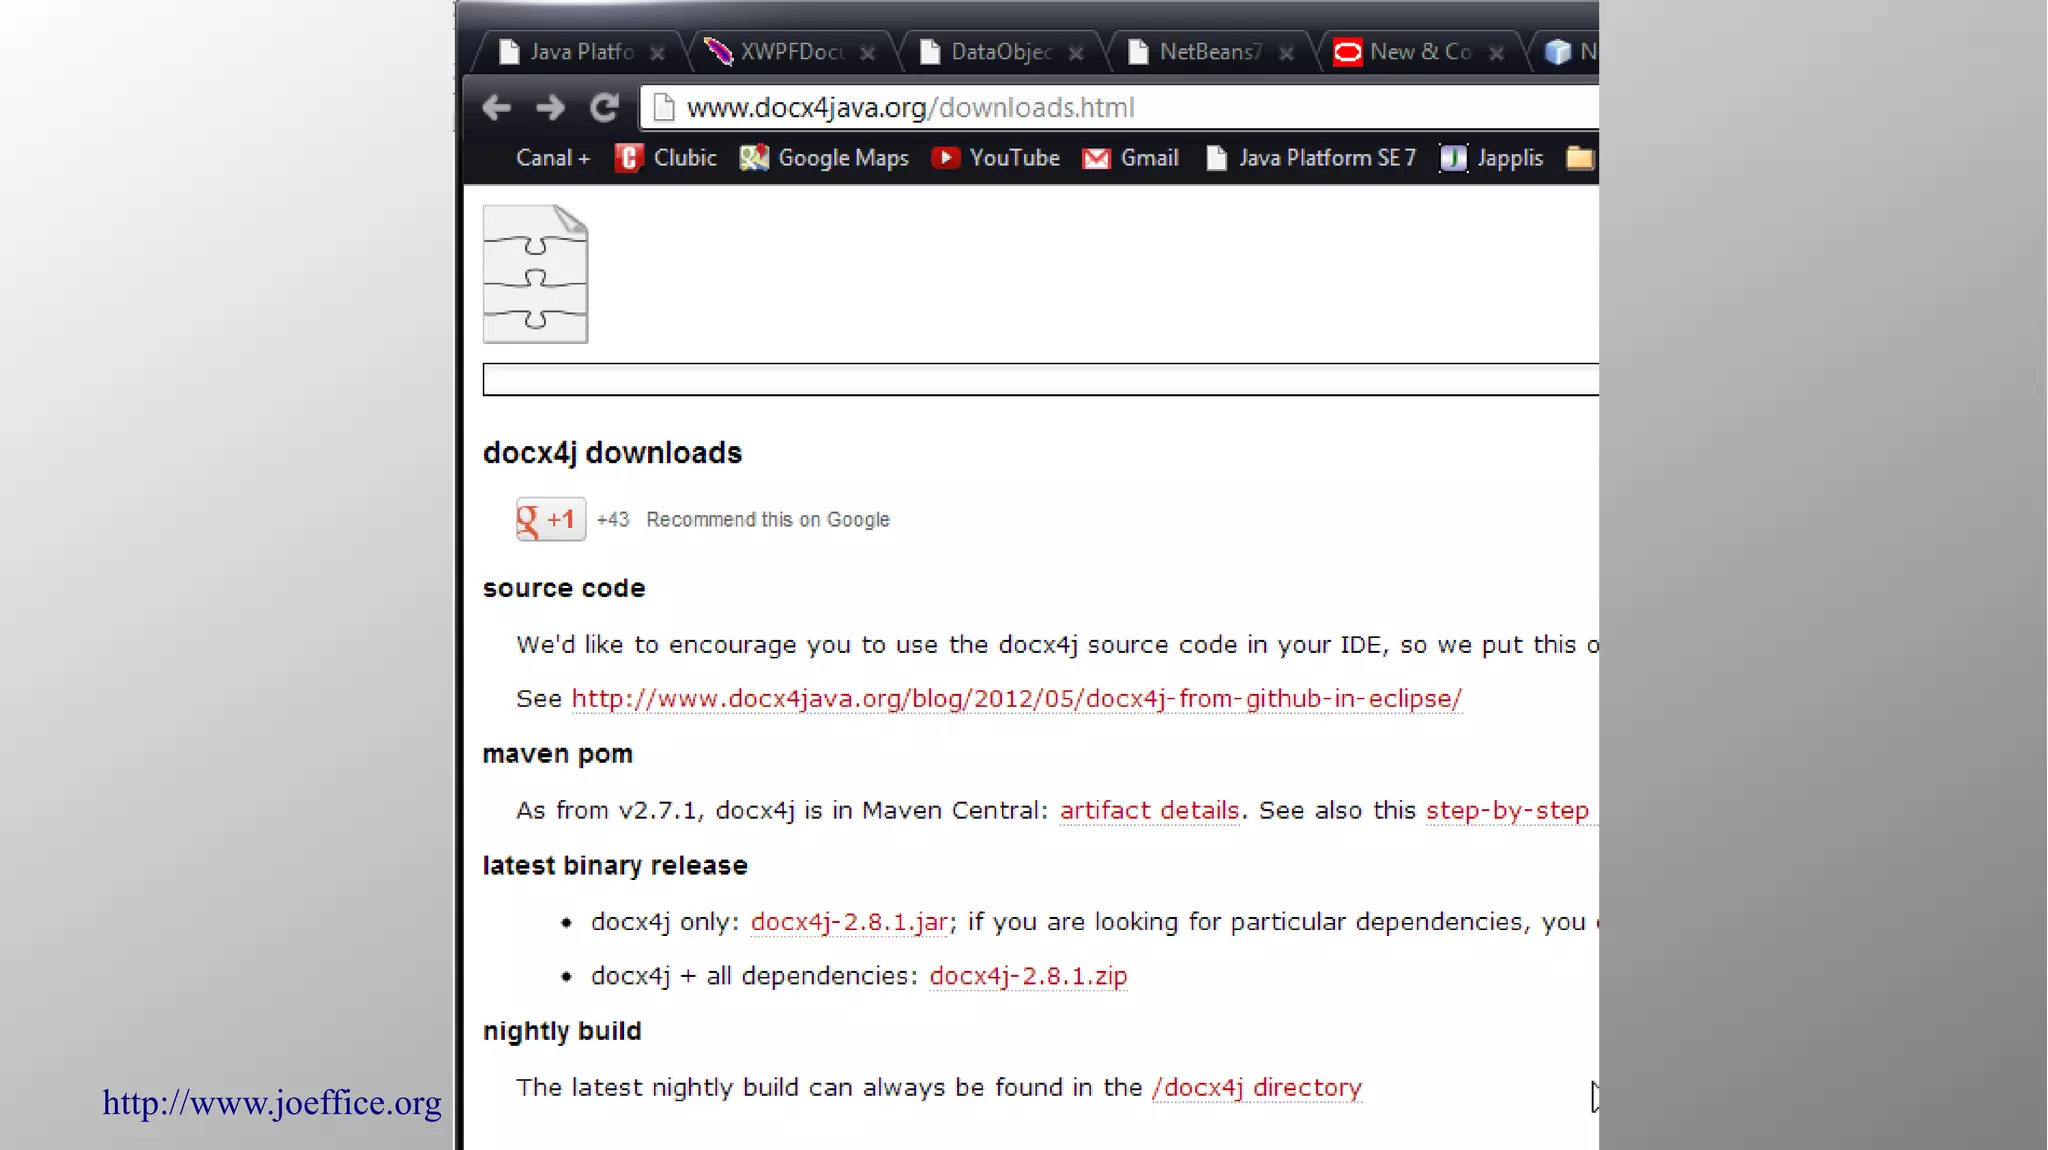2048x1150 pixels.
Task: Click the address bar URL field
Action: coord(1100,107)
